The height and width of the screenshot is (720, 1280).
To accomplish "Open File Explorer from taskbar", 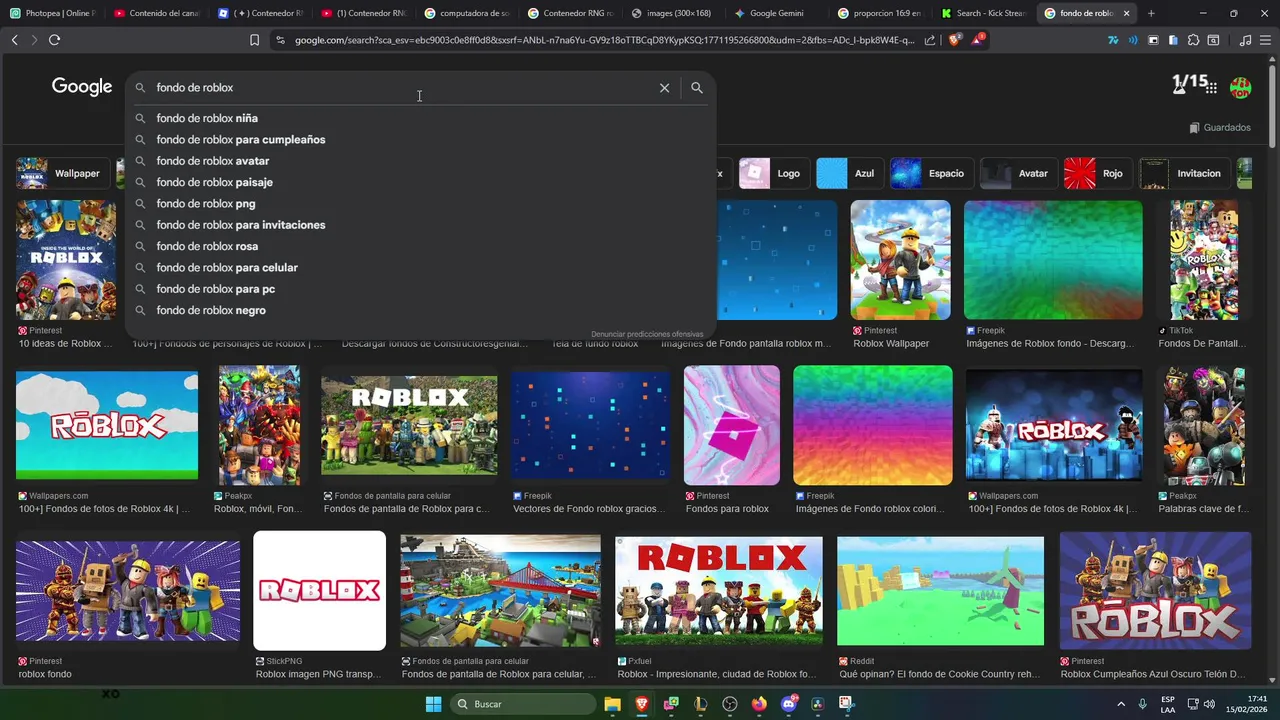I will point(612,704).
